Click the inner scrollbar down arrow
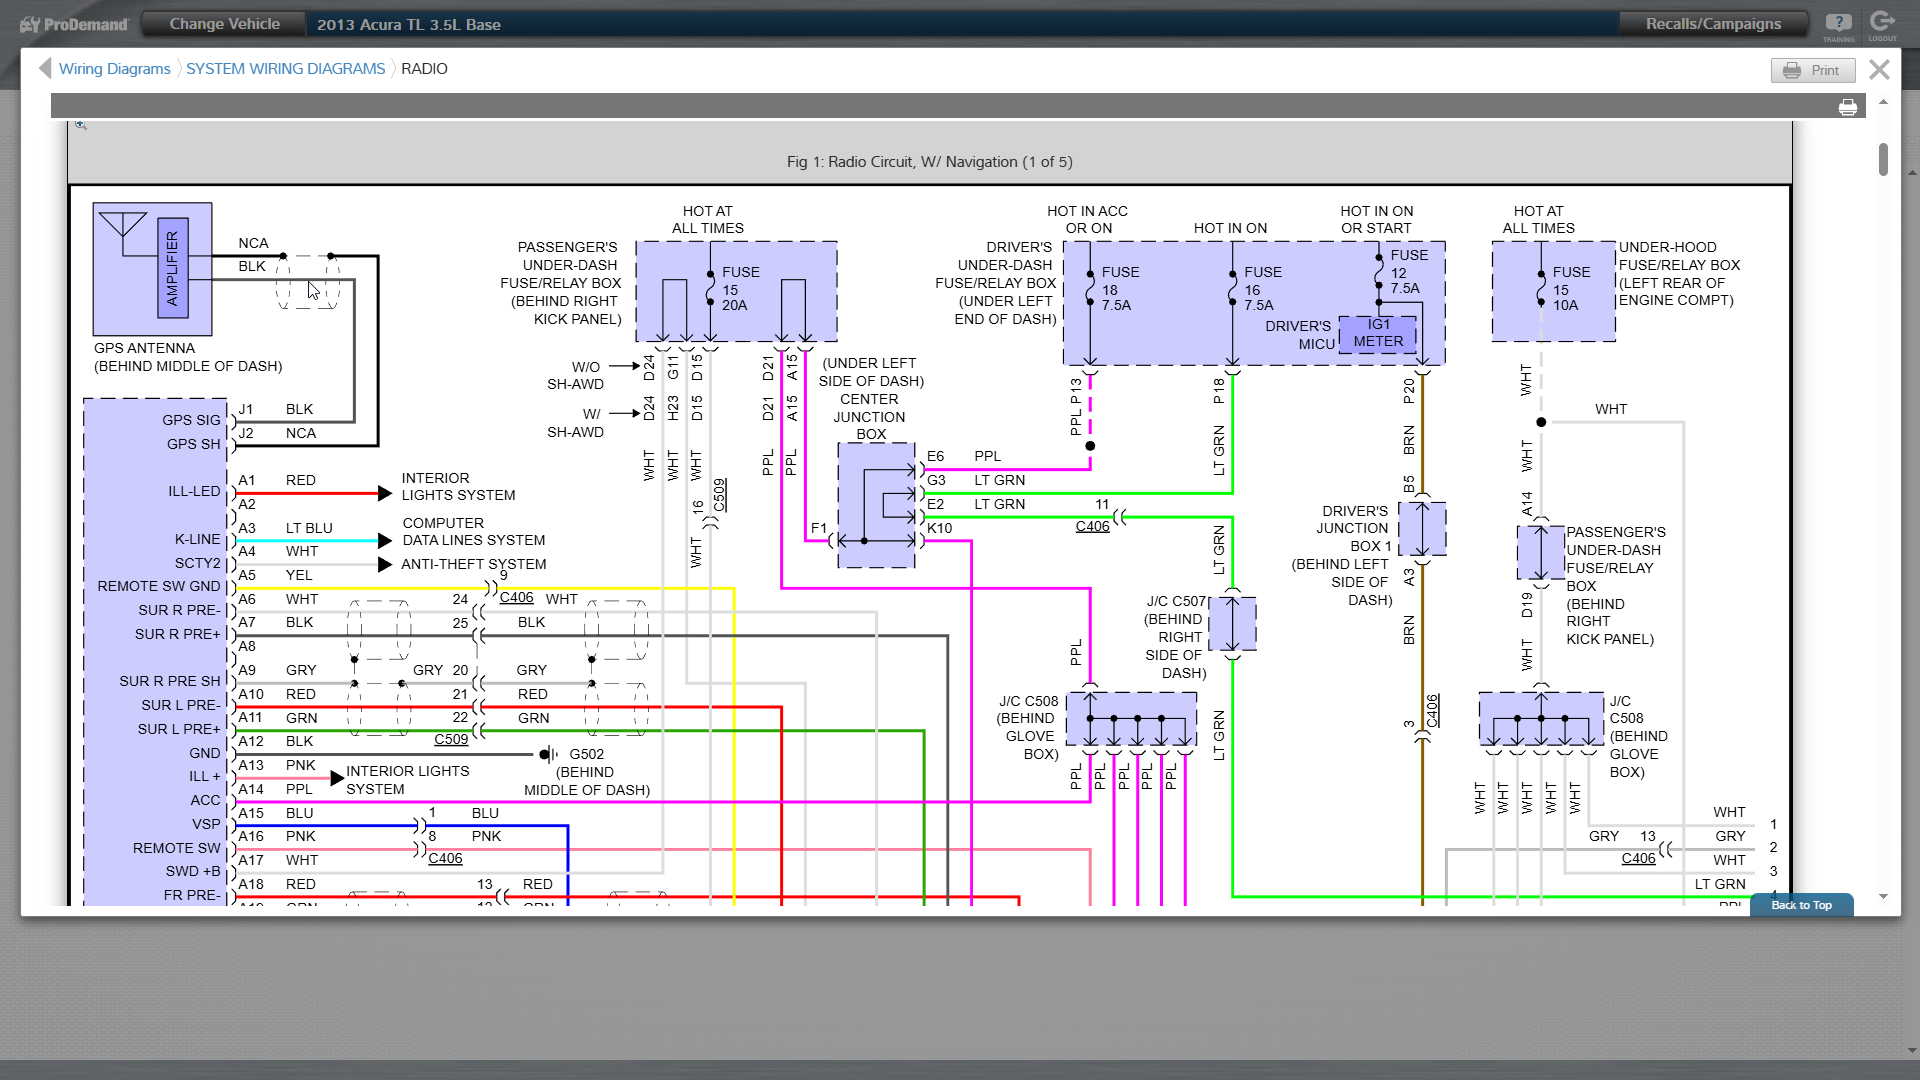The width and height of the screenshot is (1920, 1080). 1883,897
